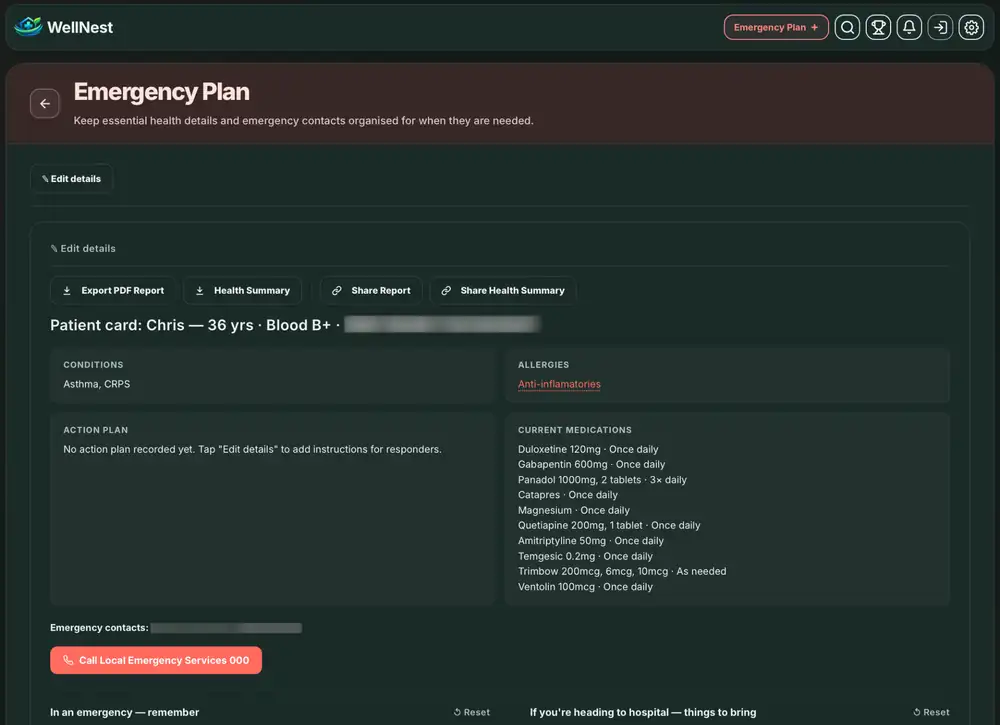
Task: Click the Emergency Plan + button
Action: tap(776, 27)
